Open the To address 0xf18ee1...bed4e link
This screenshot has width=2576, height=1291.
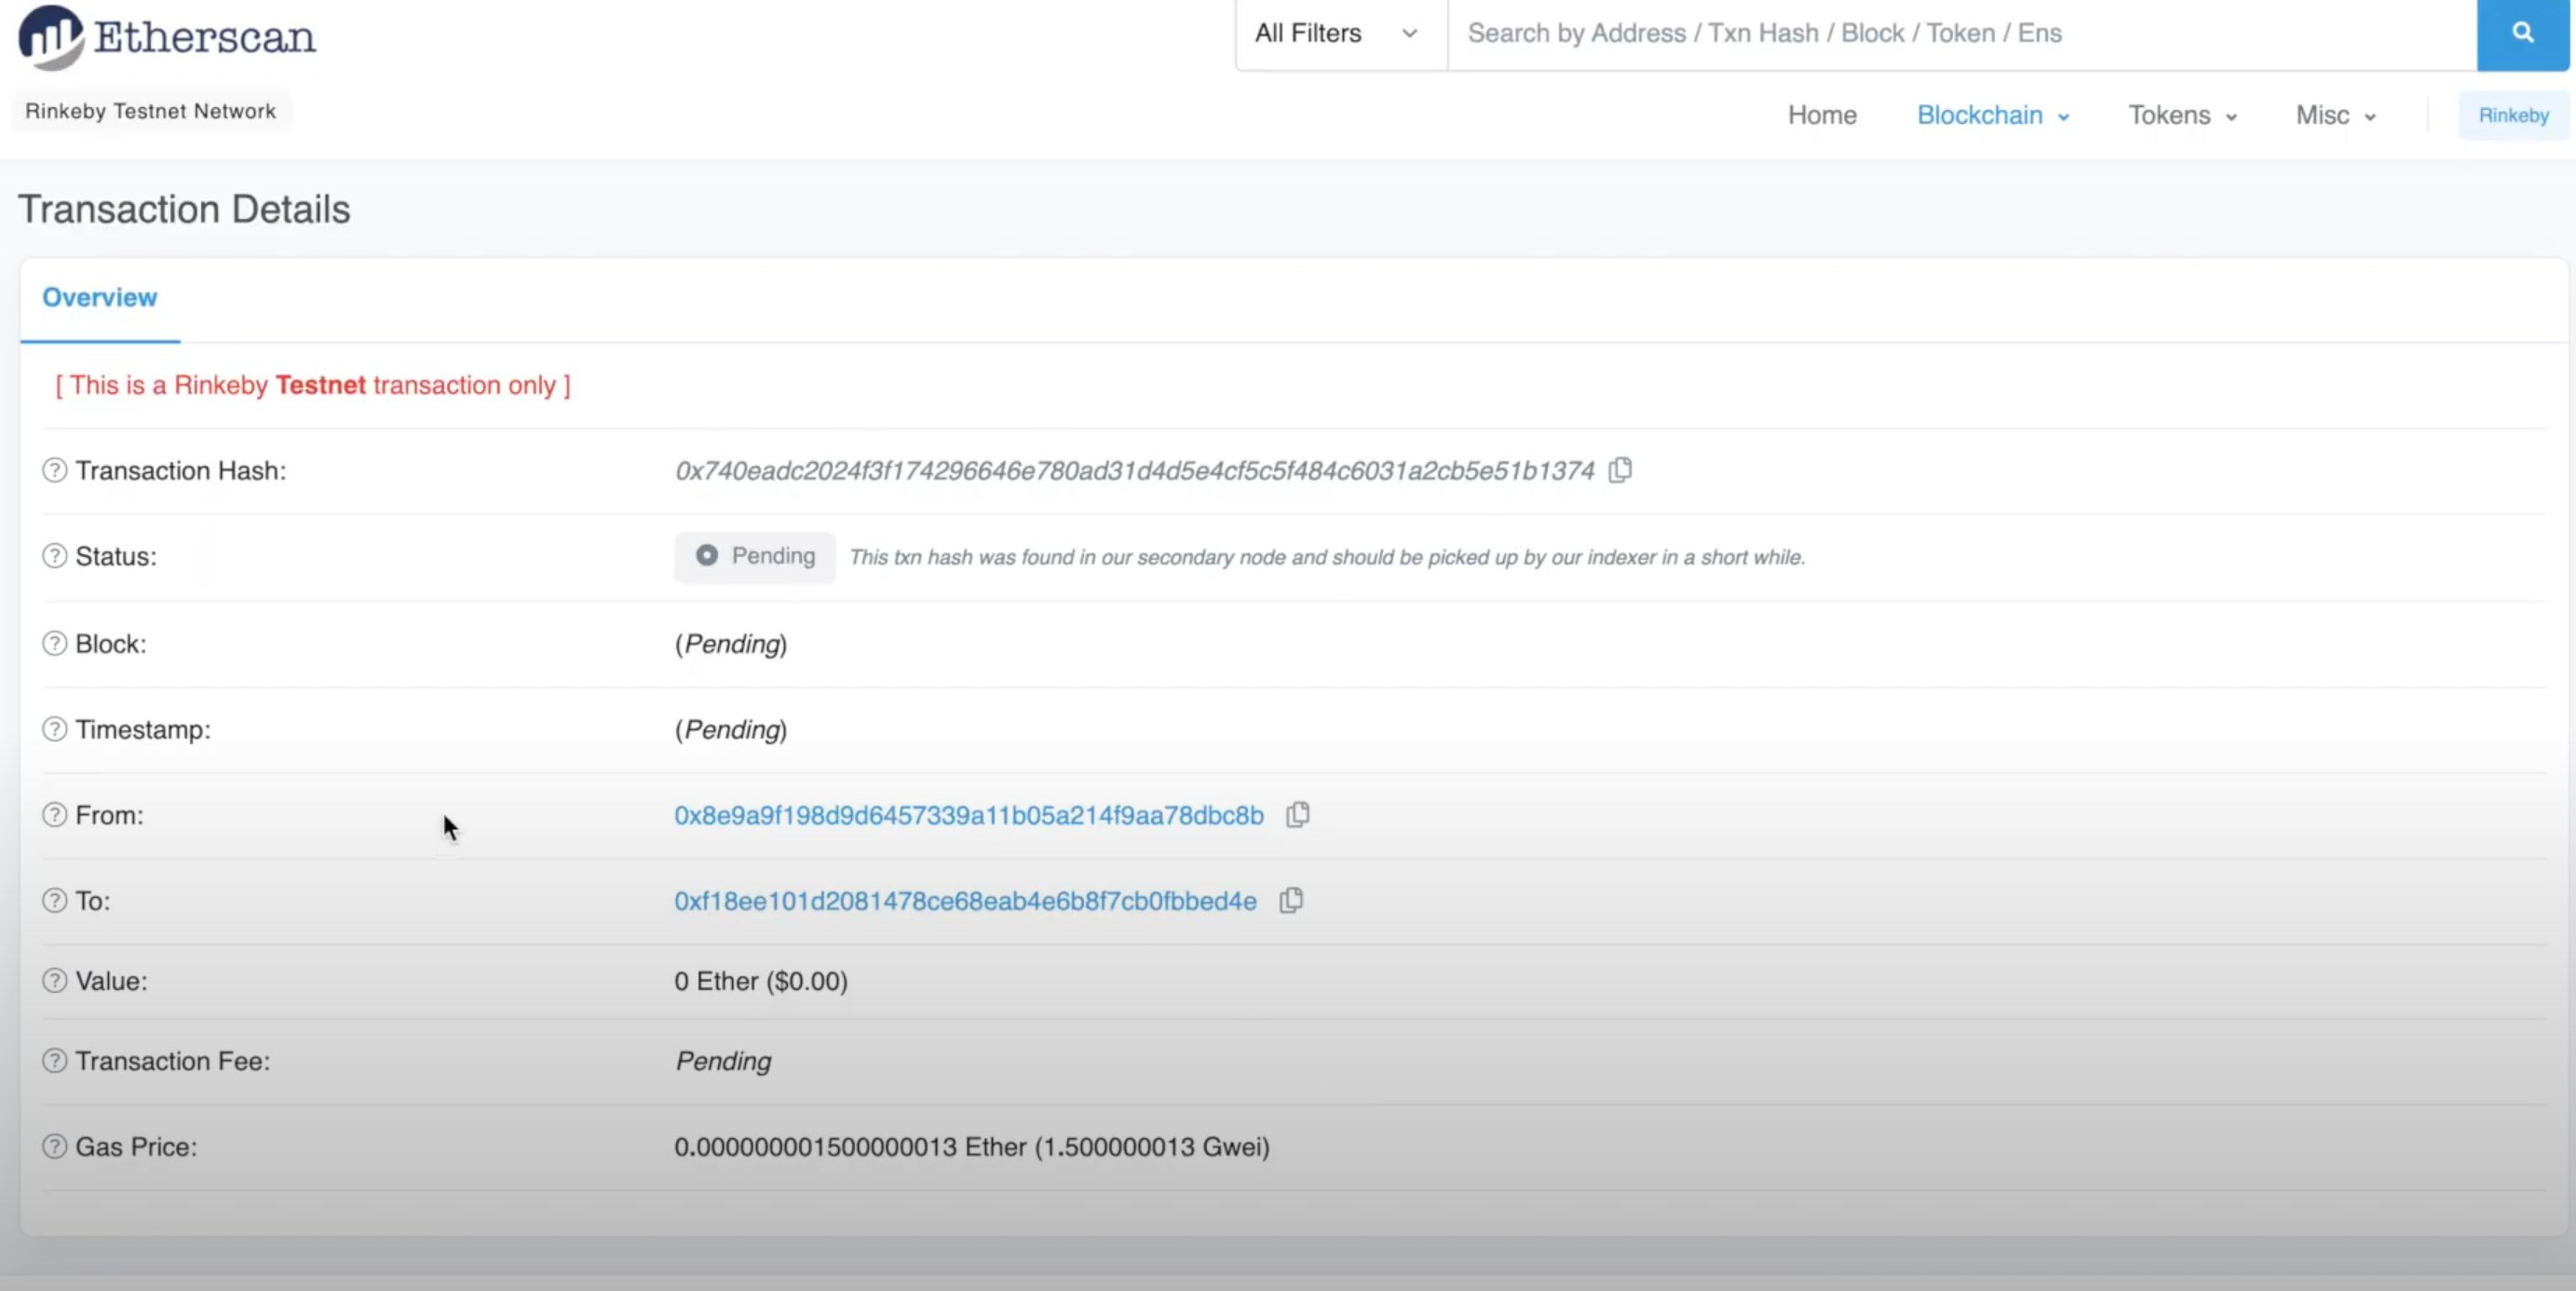coord(965,902)
